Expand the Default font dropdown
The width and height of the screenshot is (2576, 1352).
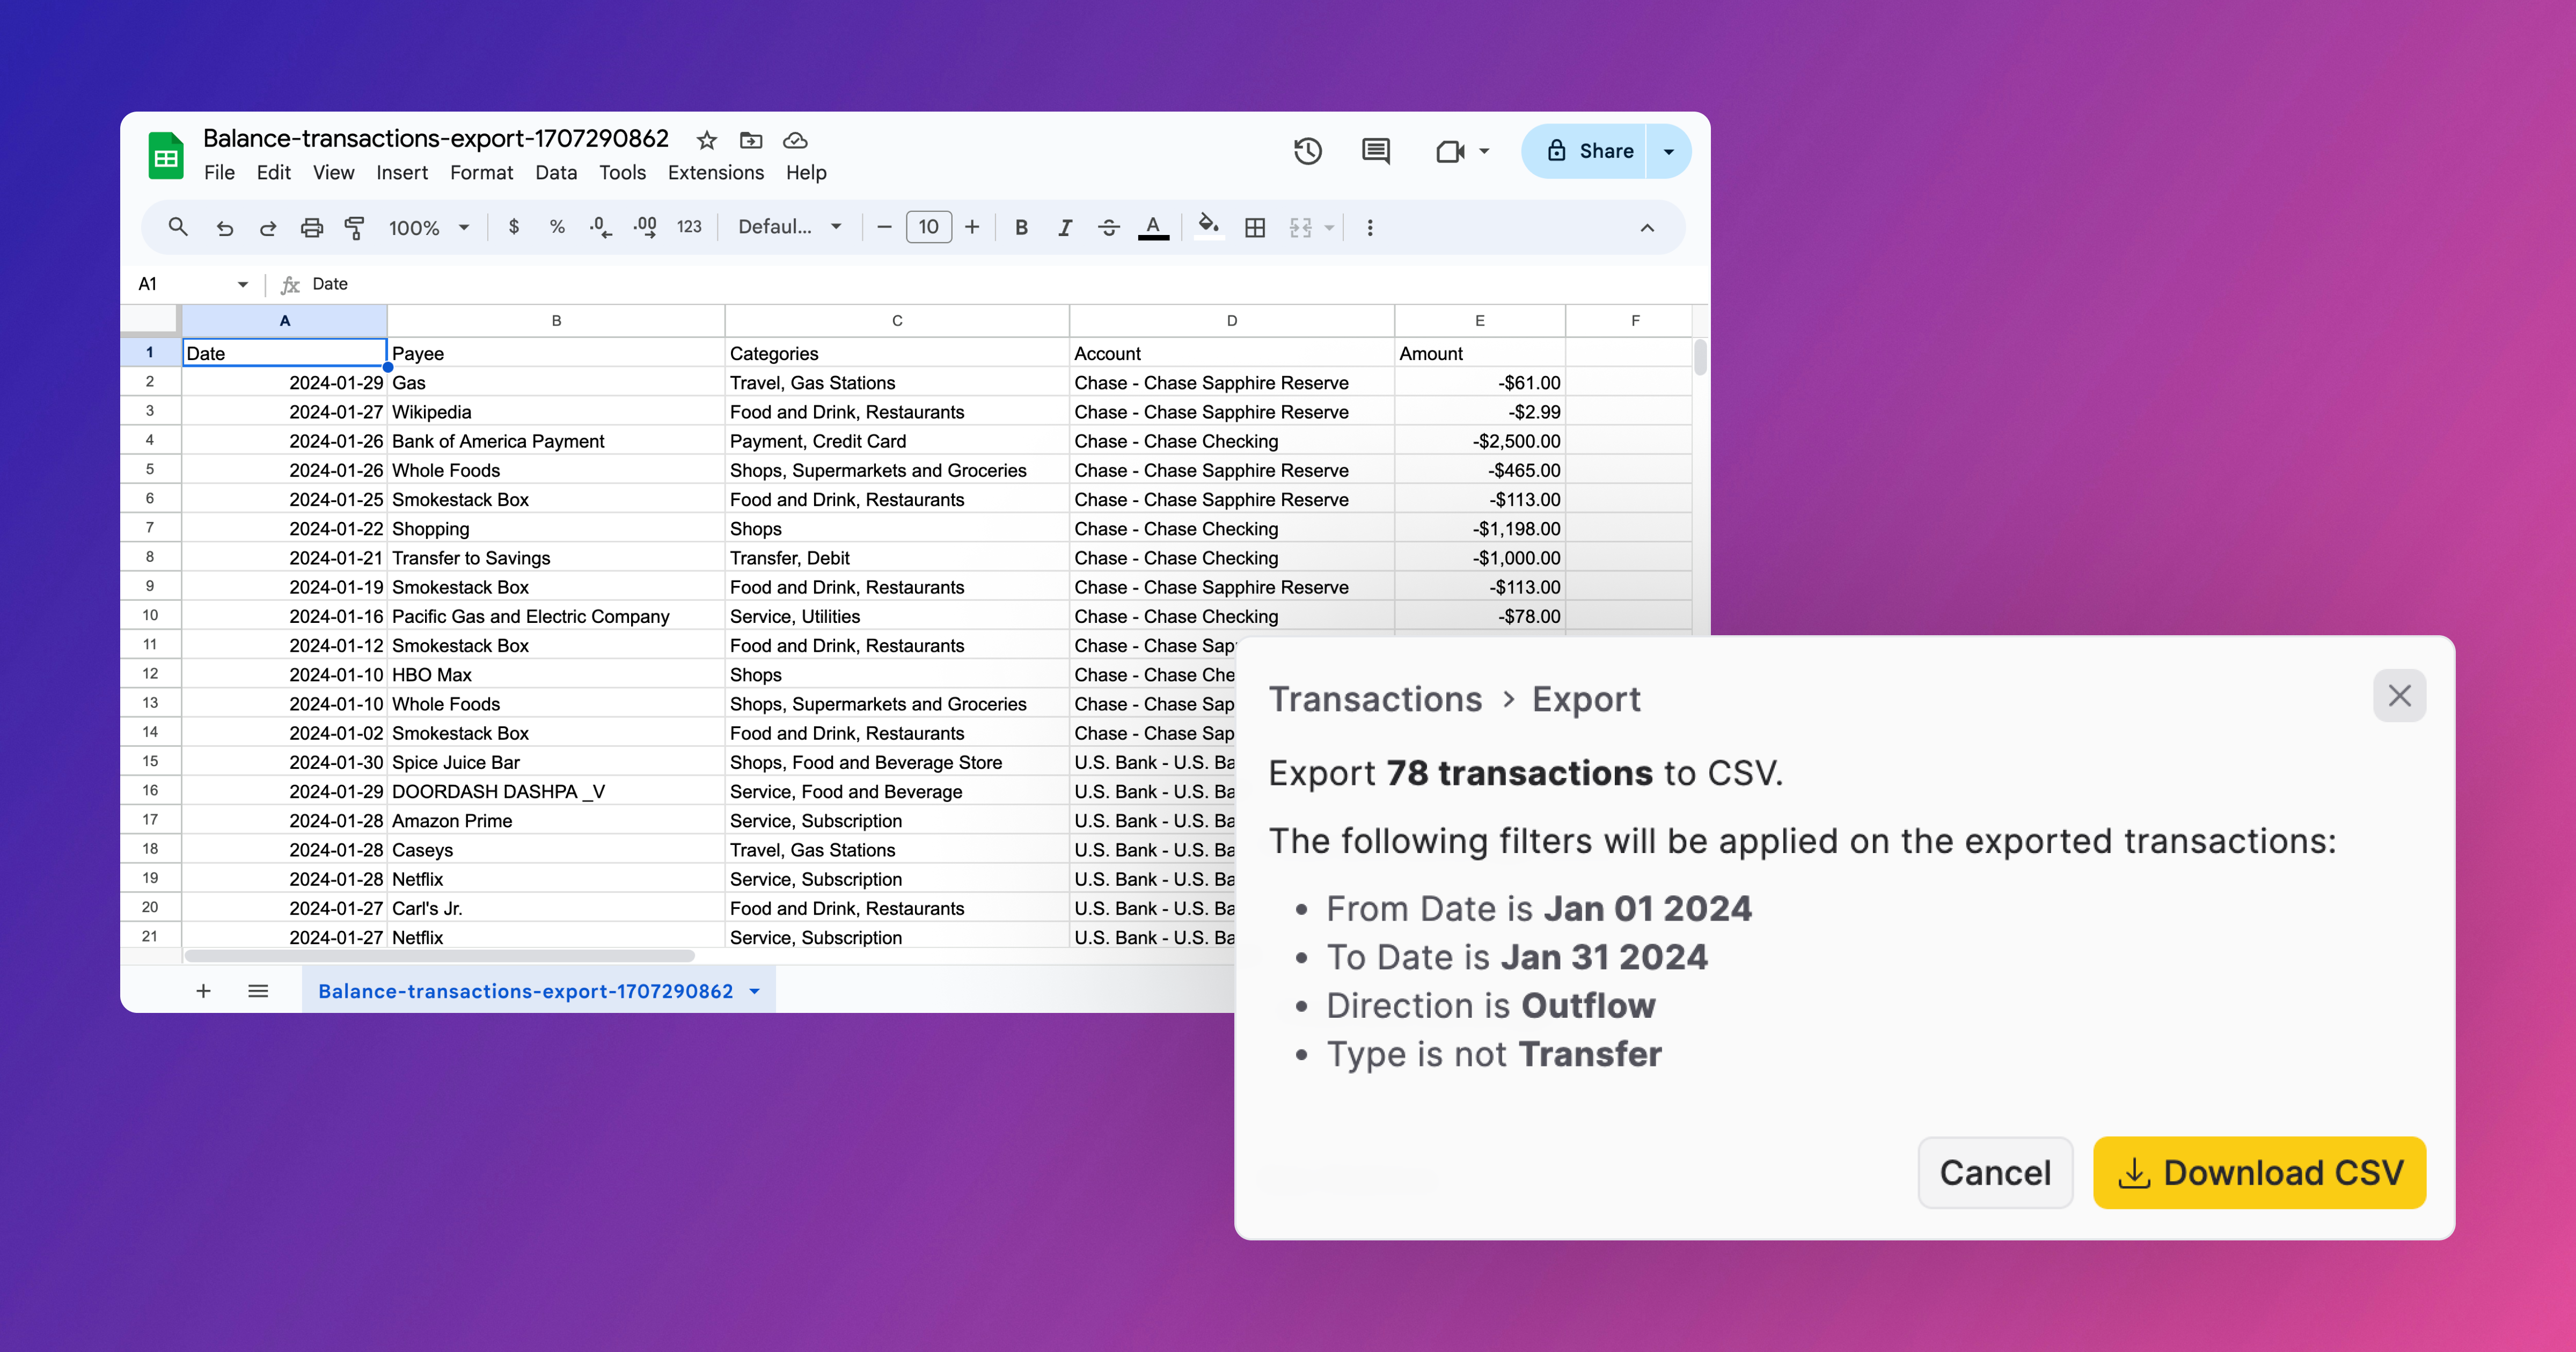(789, 227)
